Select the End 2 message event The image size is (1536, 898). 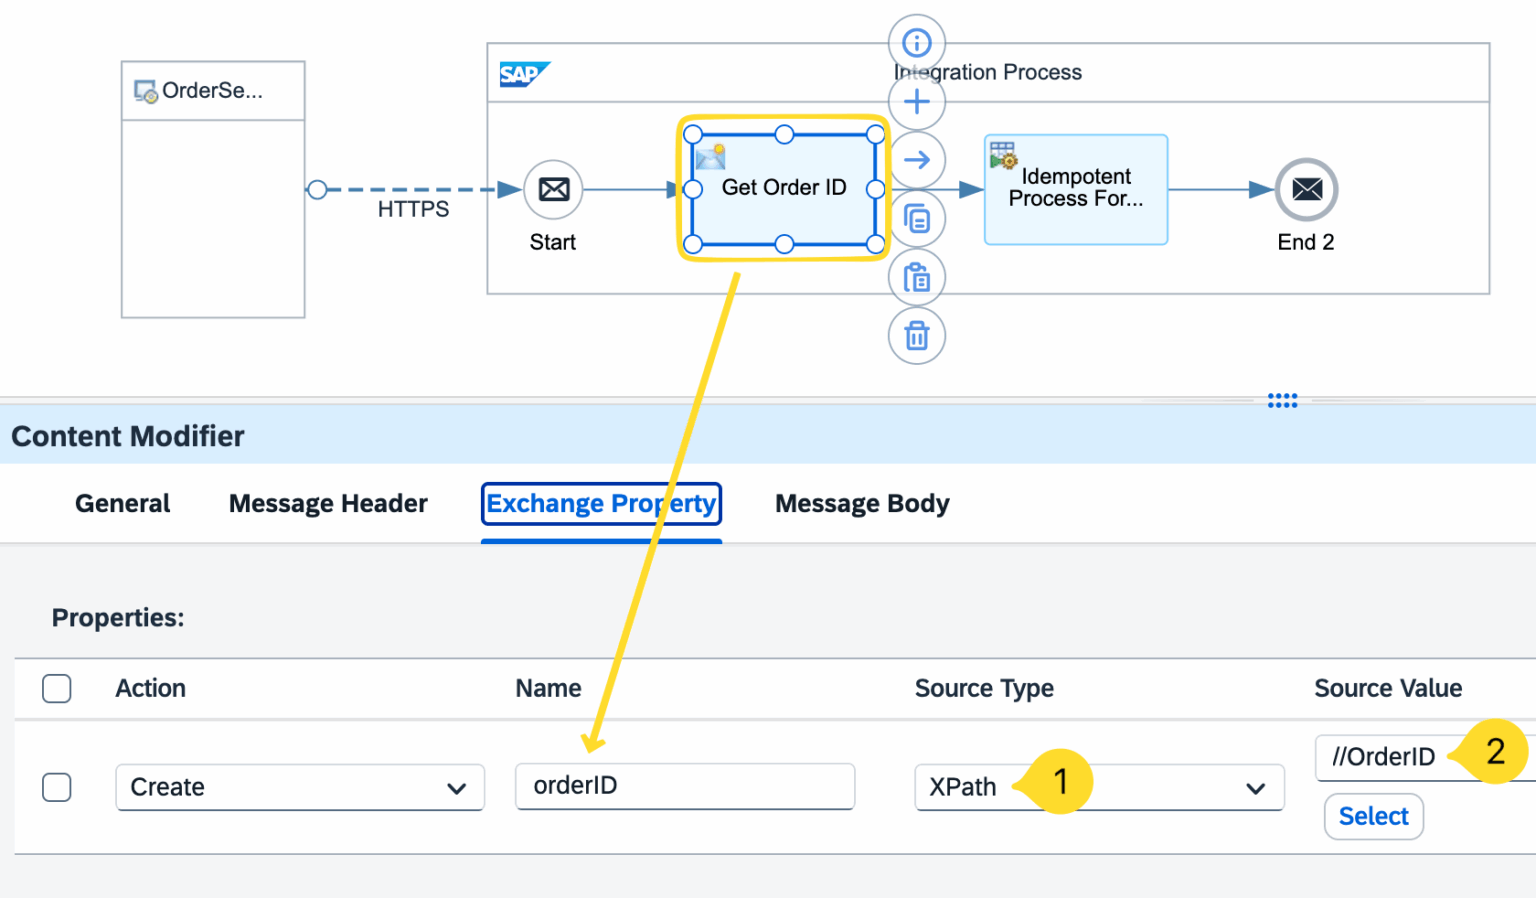point(1306,190)
